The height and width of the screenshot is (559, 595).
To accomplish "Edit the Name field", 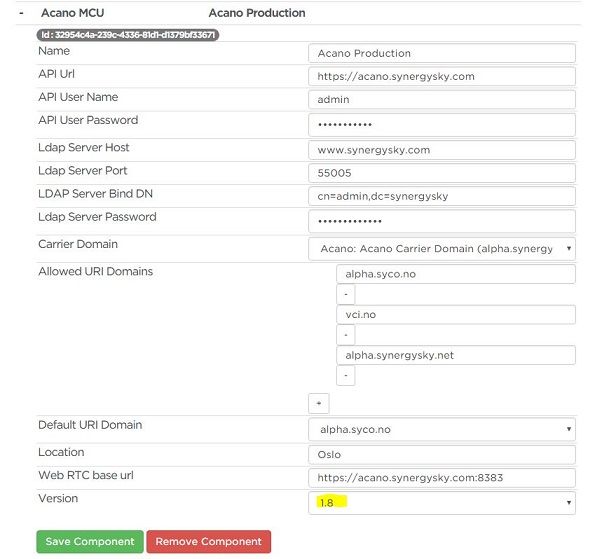I will coord(442,53).
